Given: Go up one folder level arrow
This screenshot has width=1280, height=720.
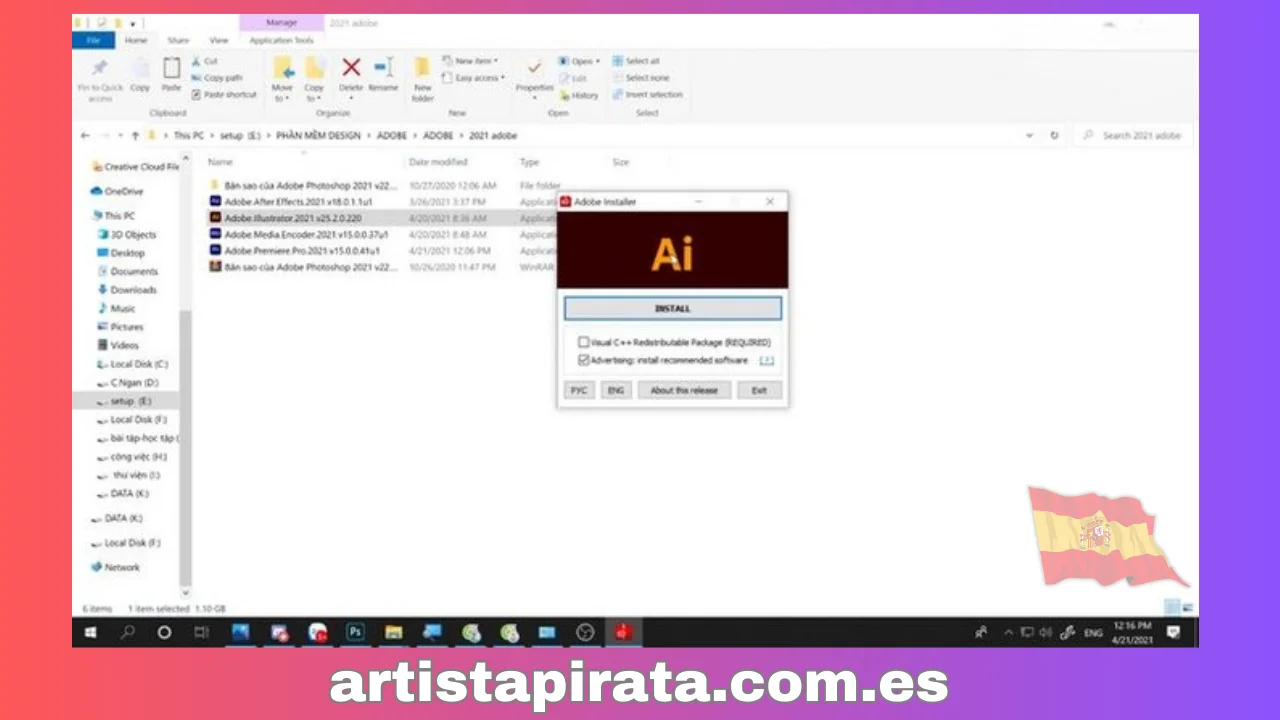Looking at the screenshot, I should pyautogui.click(x=135, y=135).
